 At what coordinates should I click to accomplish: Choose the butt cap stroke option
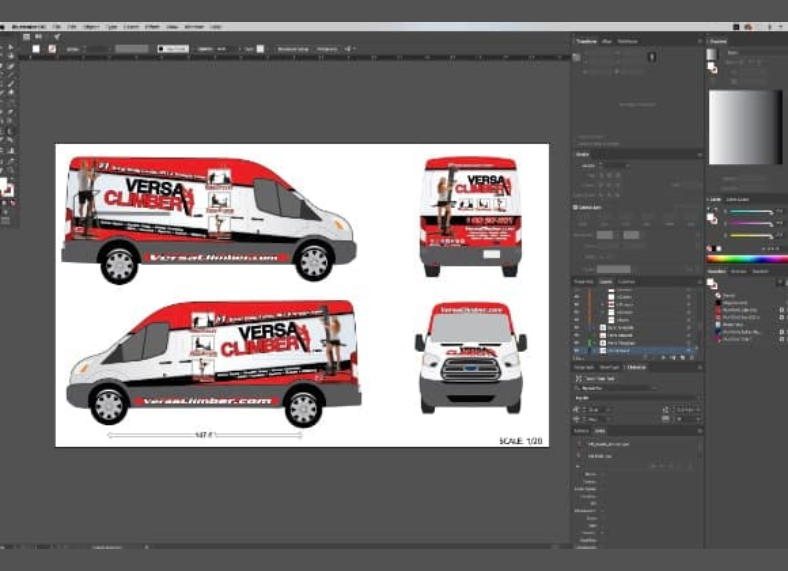[602, 175]
